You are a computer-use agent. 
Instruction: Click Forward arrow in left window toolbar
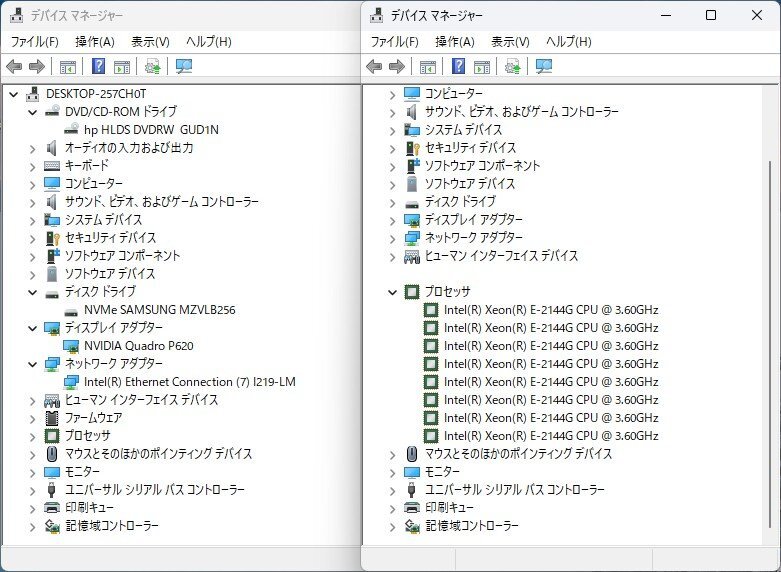[x=37, y=66]
